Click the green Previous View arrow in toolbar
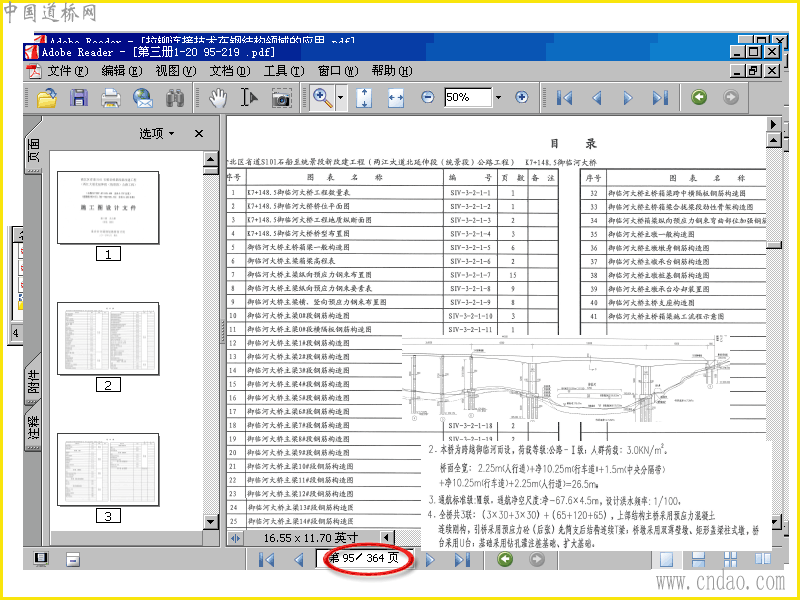The image size is (800, 600). click(699, 97)
